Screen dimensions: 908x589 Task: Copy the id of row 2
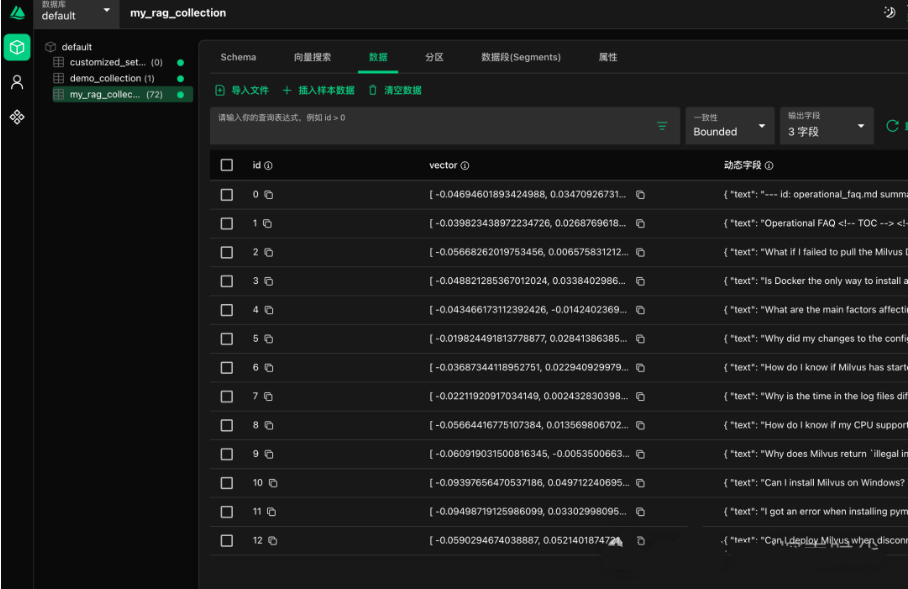click(x=269, y=253)
